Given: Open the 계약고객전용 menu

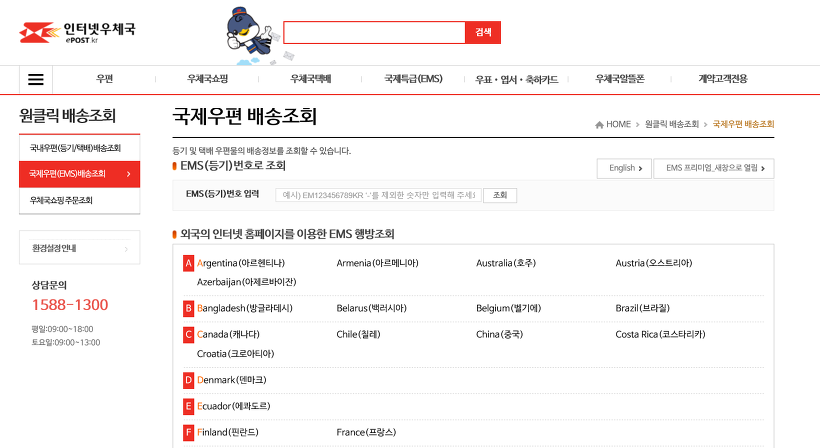Looking at the screenshot, I should [723, 79].
